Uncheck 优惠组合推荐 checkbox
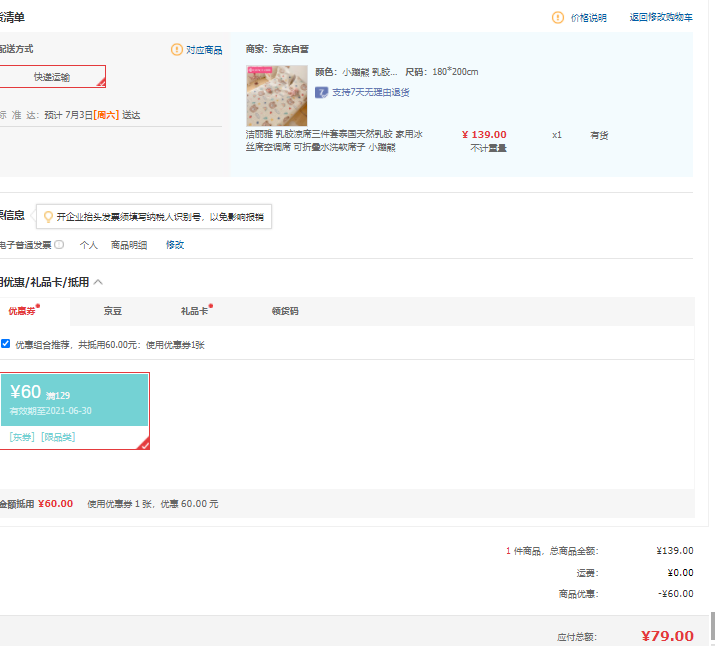 5,344
